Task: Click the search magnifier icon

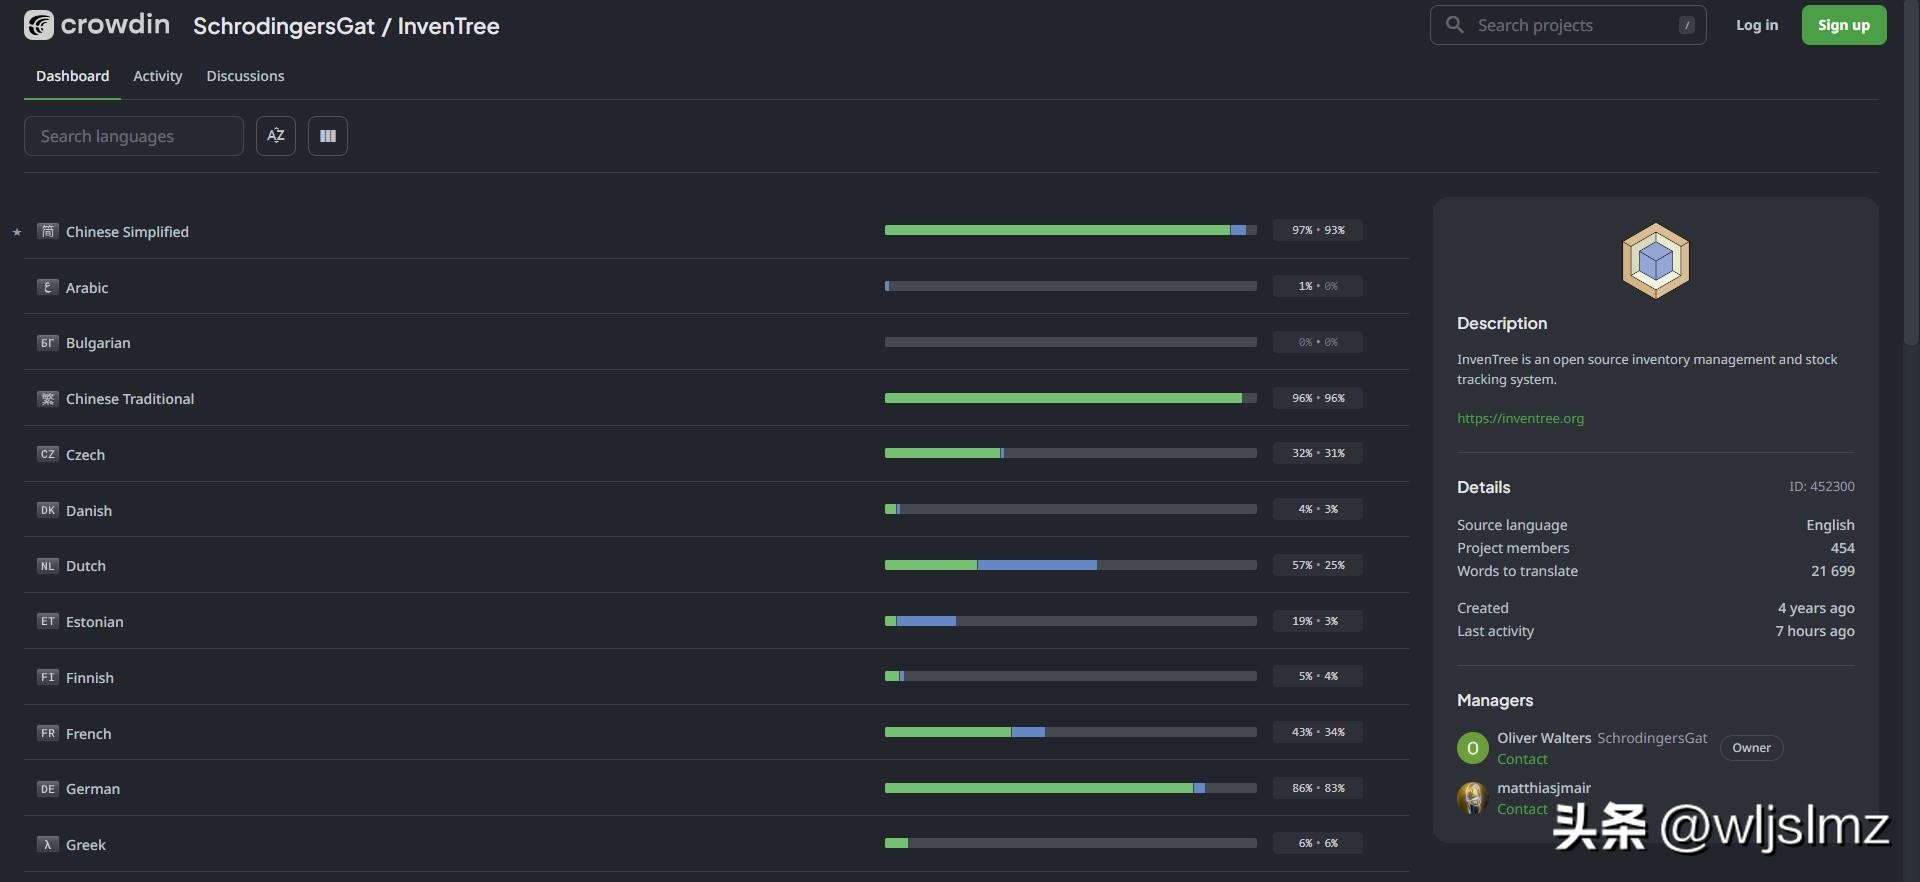Action: coord(1455,25)
